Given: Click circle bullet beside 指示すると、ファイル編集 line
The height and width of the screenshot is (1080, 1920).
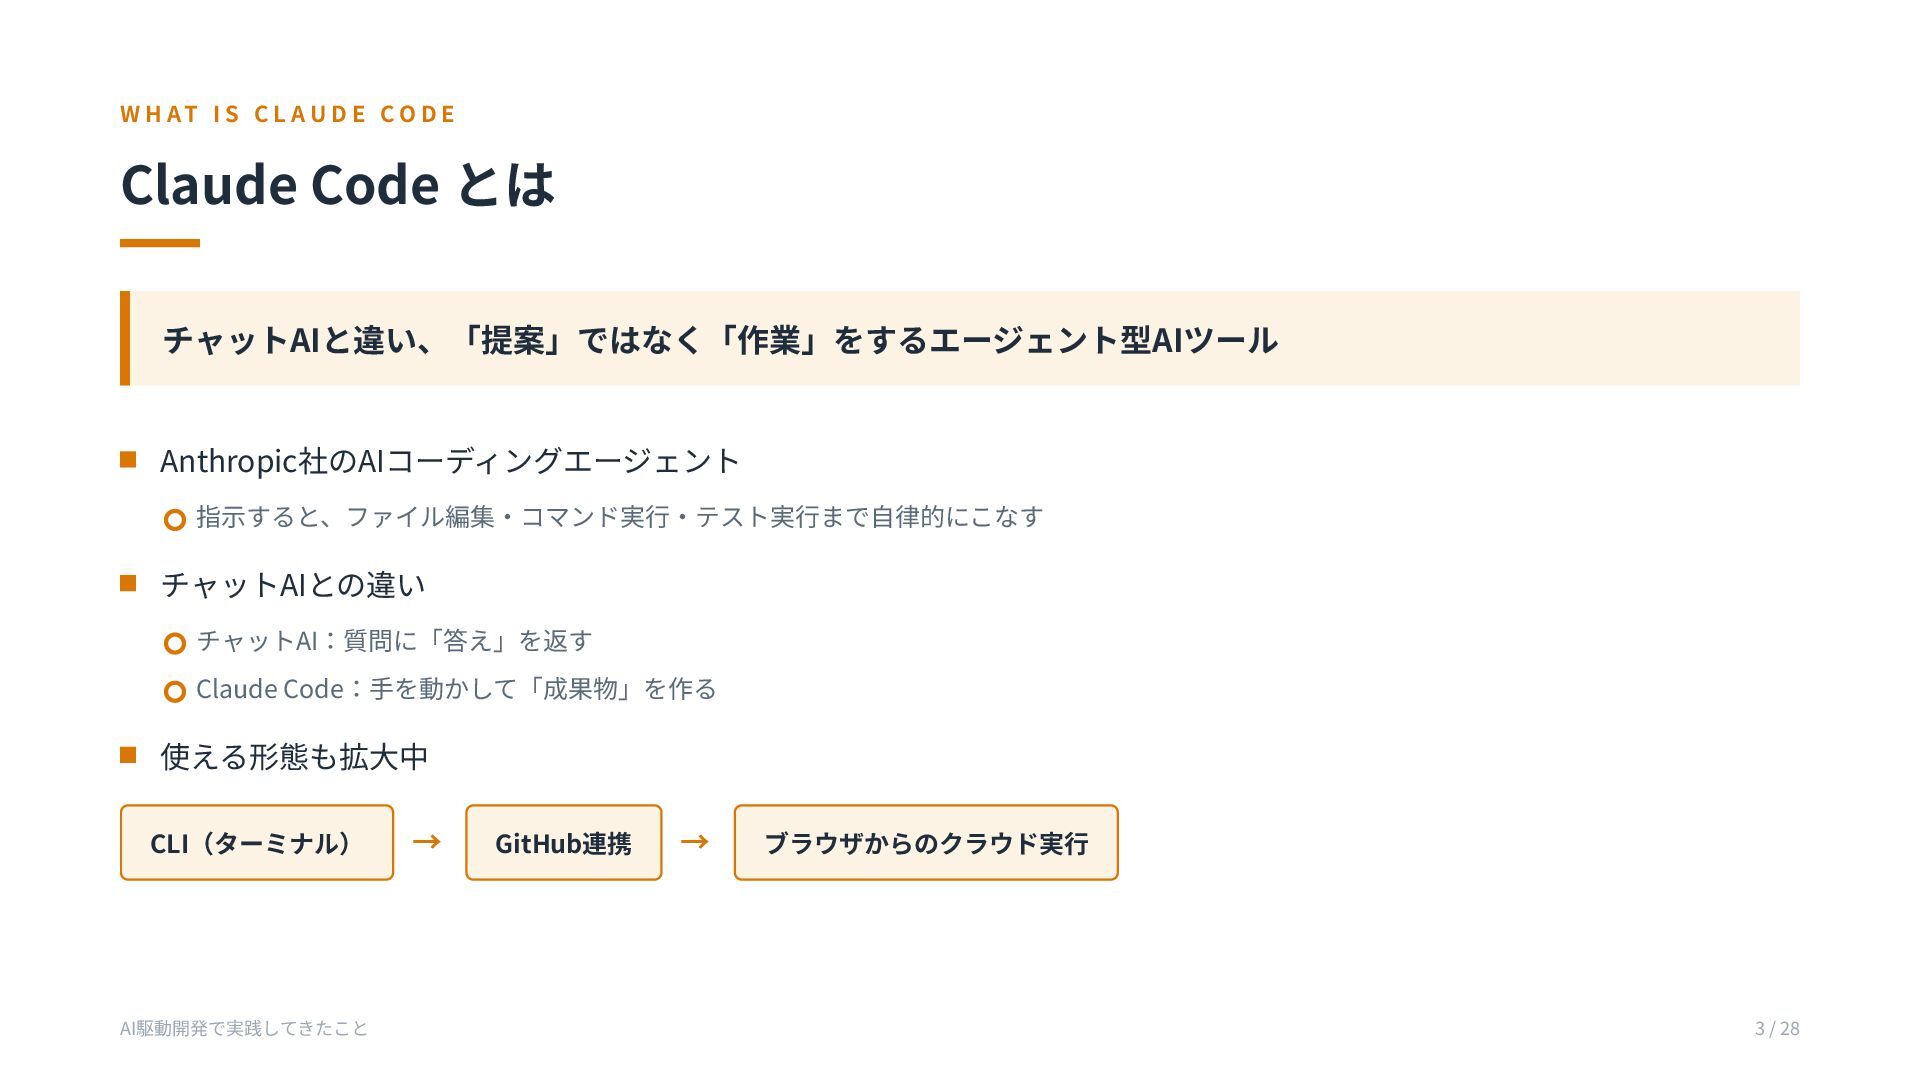Looking at the screenshot, I should point(175,520).
